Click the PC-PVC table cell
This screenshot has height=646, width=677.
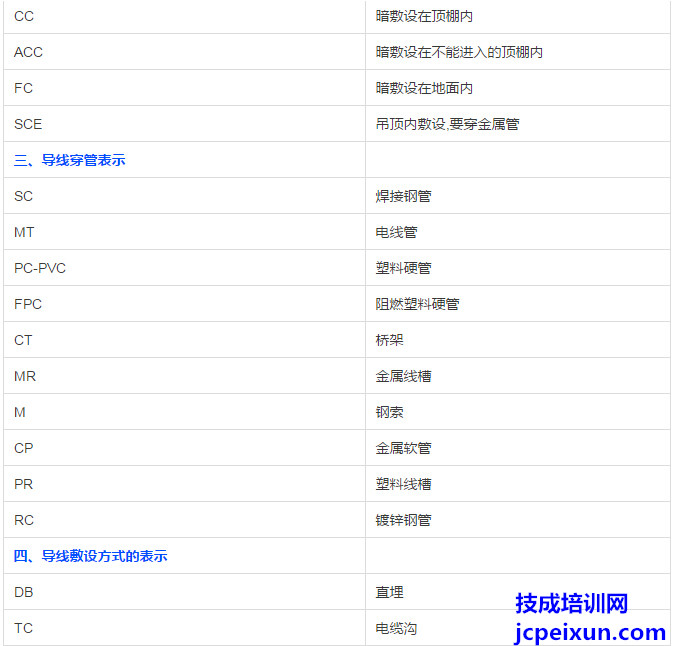tap(40, 268)
